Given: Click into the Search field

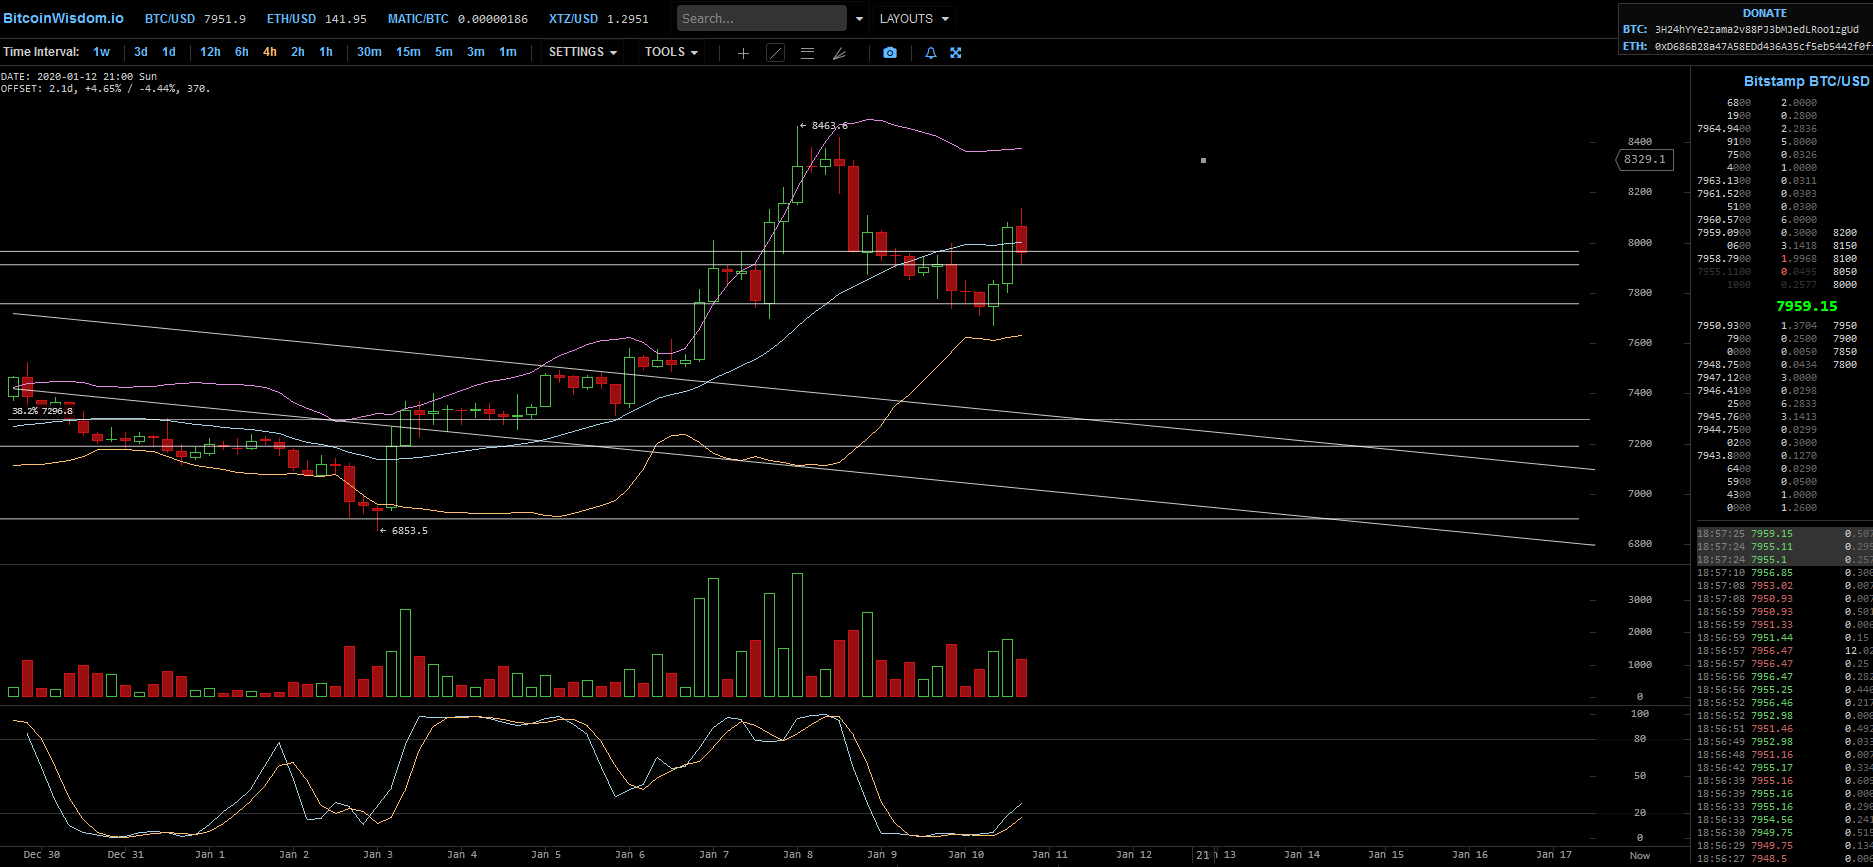Looking at the screenshot, I should tap(762, 18).
